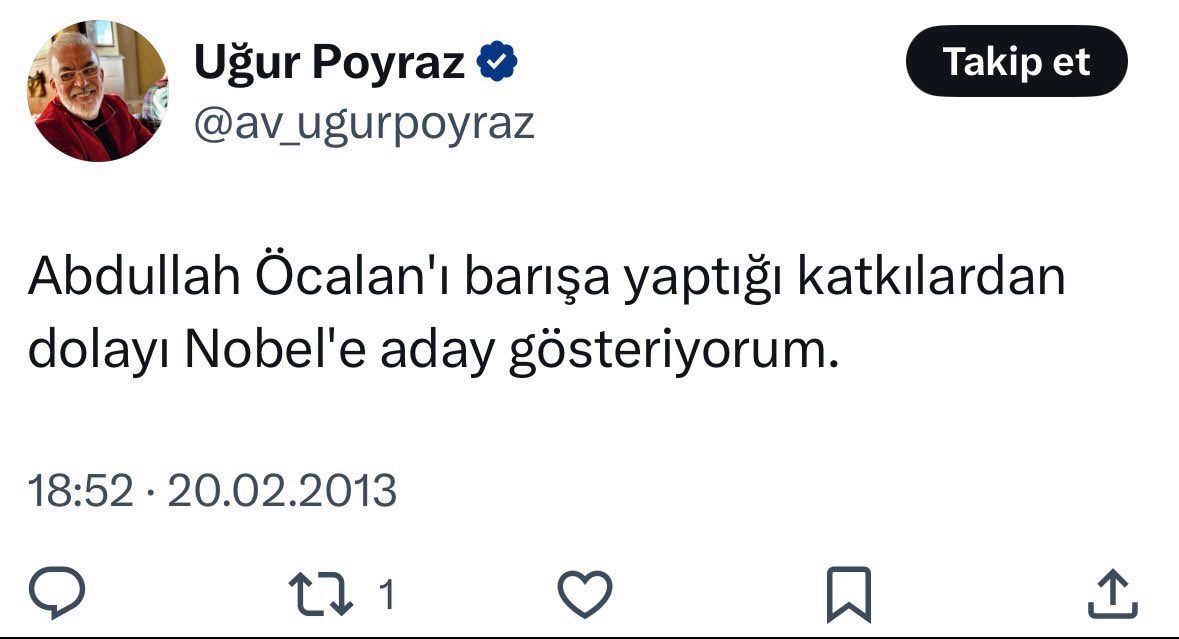
Task: Click the word katkılardan in the tweet
Action: (x=931, y=277)
